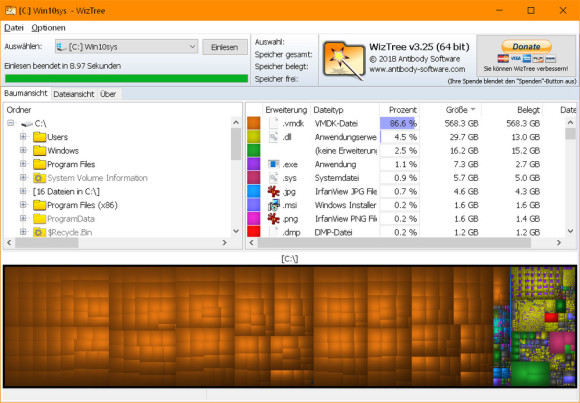Click the file type list scroll-down arrow
The height and width of the screenshot is (403, 580).
[x=570, y=231]
